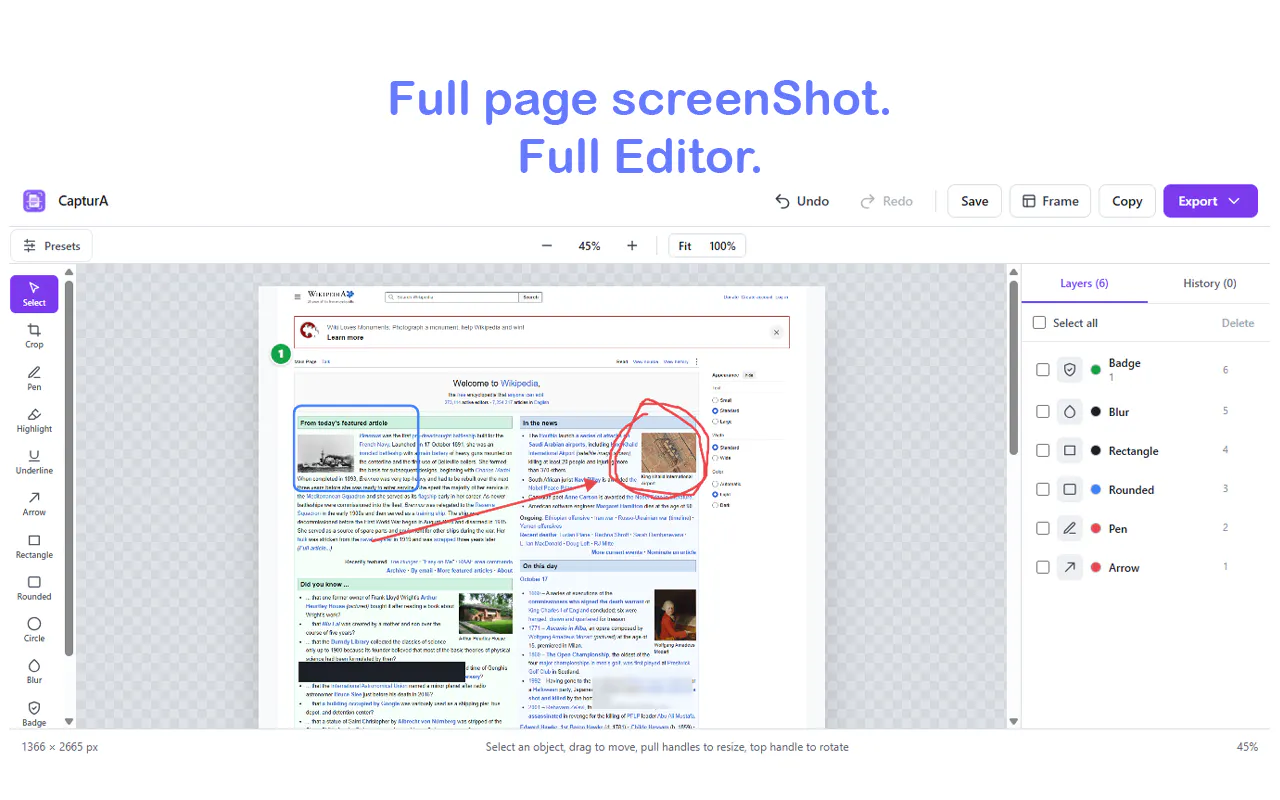Click the 45% zoom level value
This screenshot has height=800, width=1280.
(589, 246)
